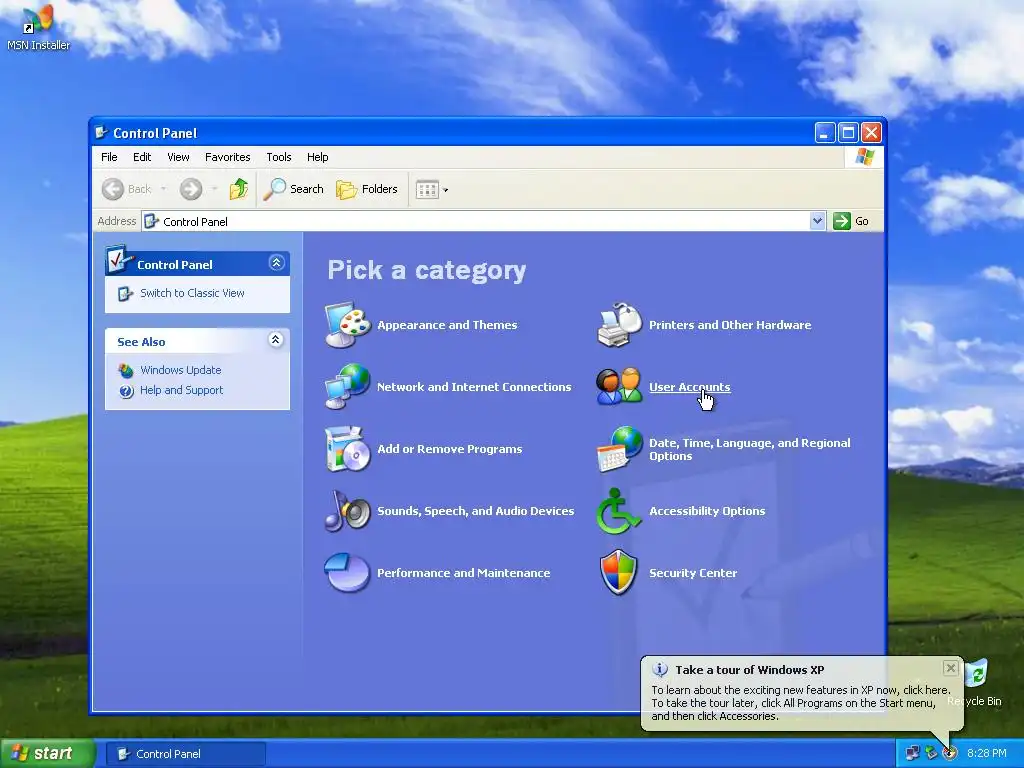Click Accessibility Options label
The image size is (1024, 768).
tap(707, 511)
